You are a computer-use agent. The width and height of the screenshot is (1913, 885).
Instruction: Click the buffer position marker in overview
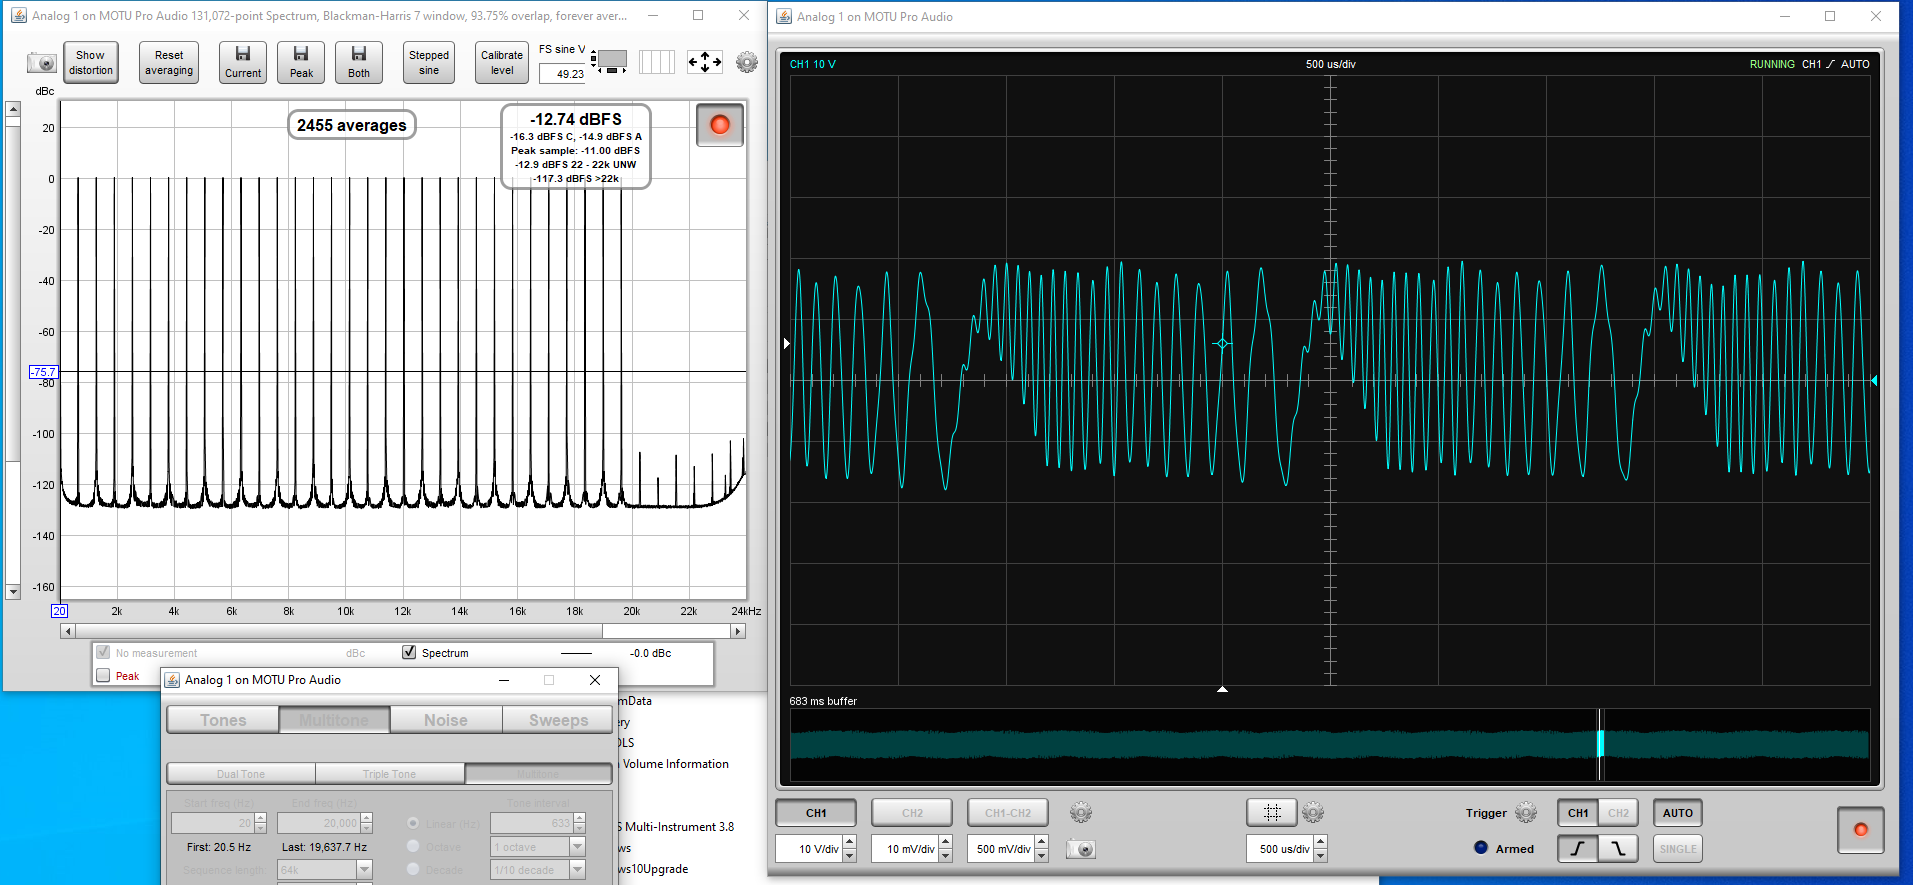(x=1600, y=744)
